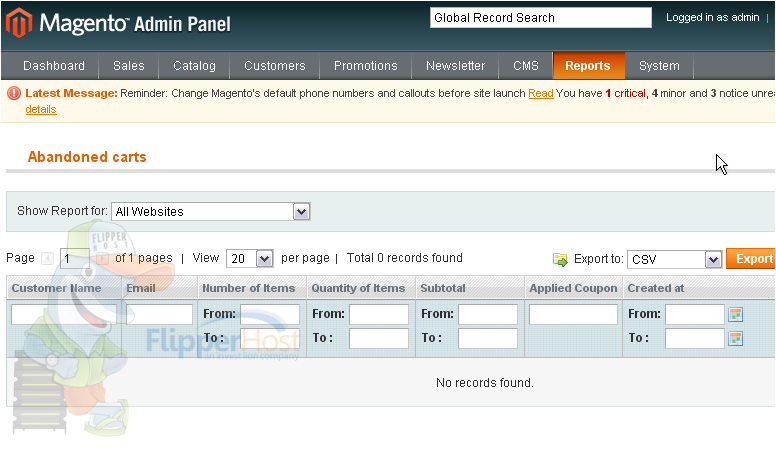776x450 pixels.
Task: Open the per page View count dropdown
Action: pos(250,258)
